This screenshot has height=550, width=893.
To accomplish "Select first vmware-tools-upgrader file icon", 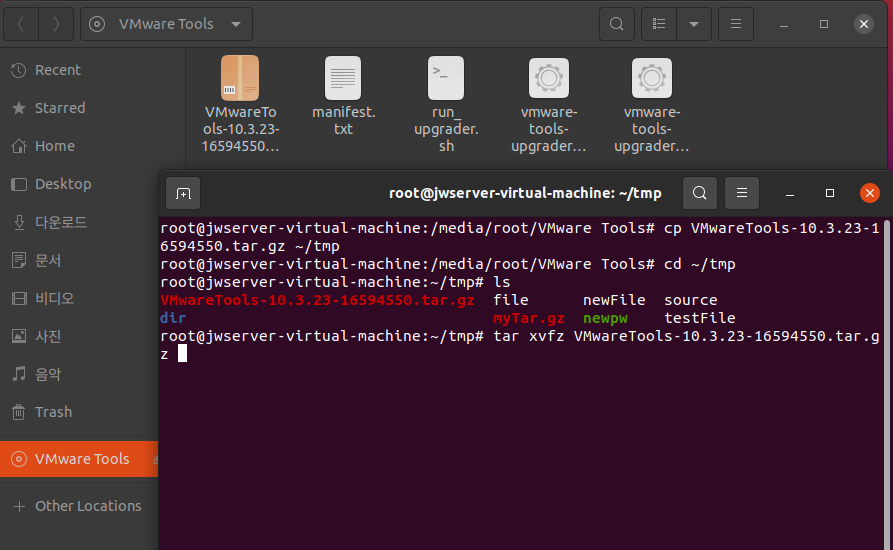I will coord(549,78).
